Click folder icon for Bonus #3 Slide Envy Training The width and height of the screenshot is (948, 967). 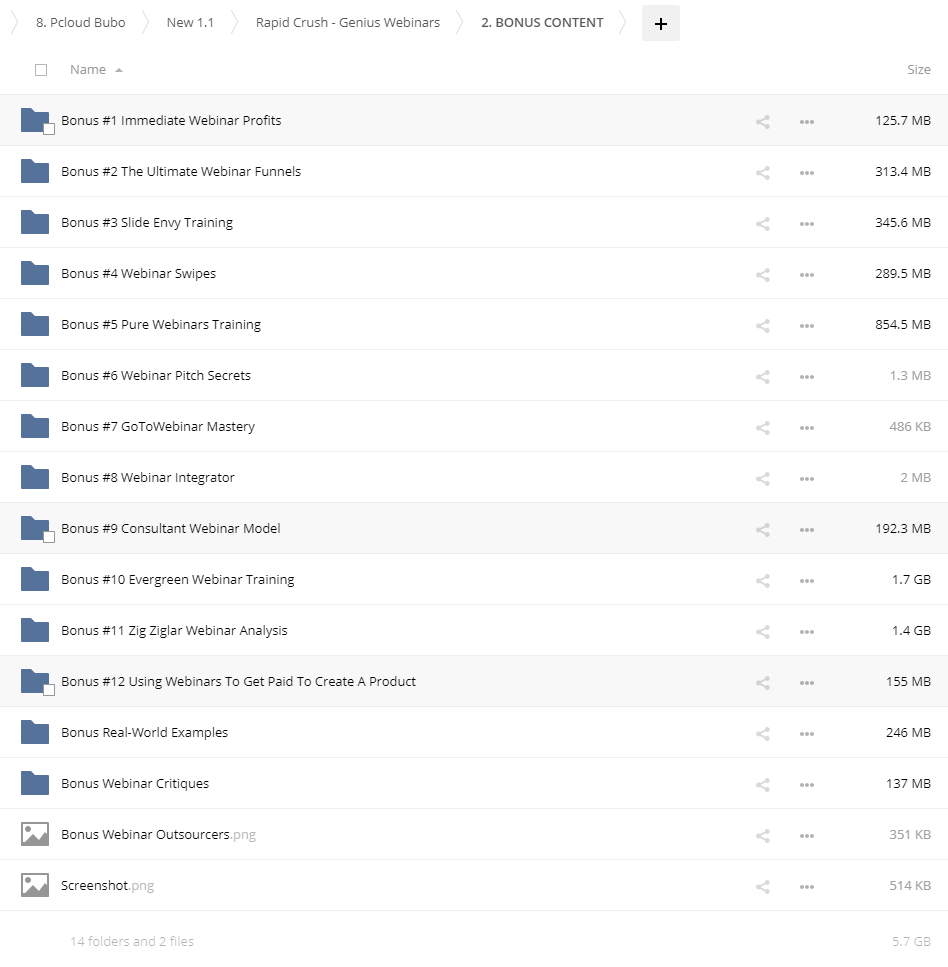pos(35,222)
